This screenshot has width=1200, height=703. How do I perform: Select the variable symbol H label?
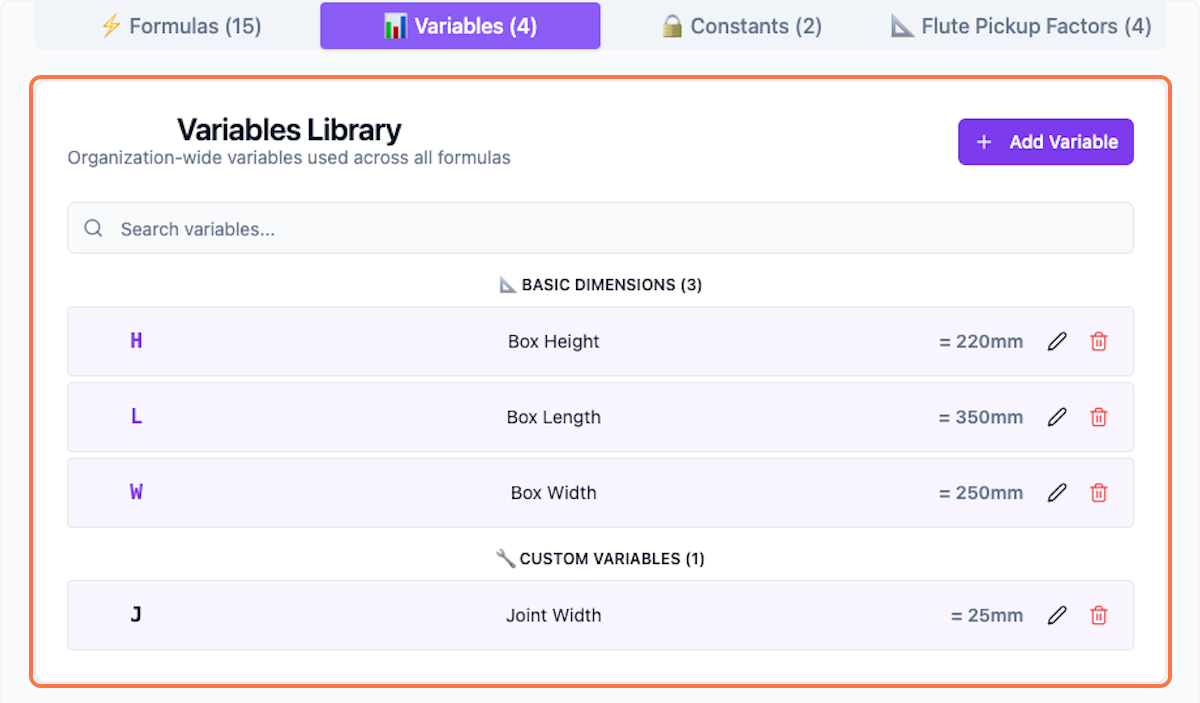tap(136, 341)
